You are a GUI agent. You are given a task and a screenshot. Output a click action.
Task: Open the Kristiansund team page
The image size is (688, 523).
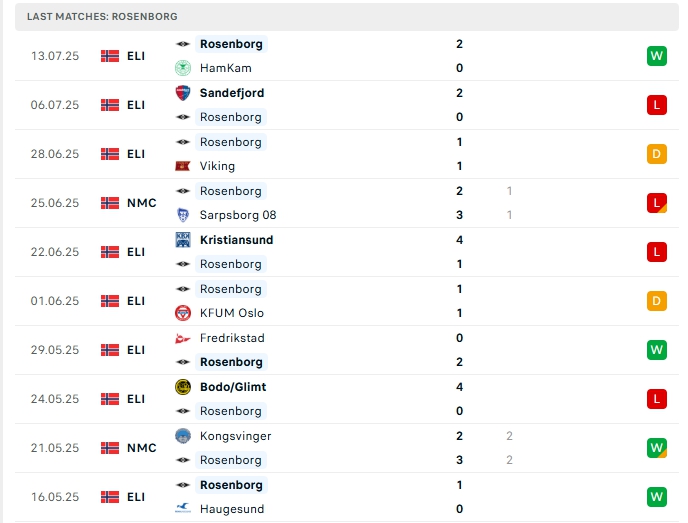pos(236,240)
